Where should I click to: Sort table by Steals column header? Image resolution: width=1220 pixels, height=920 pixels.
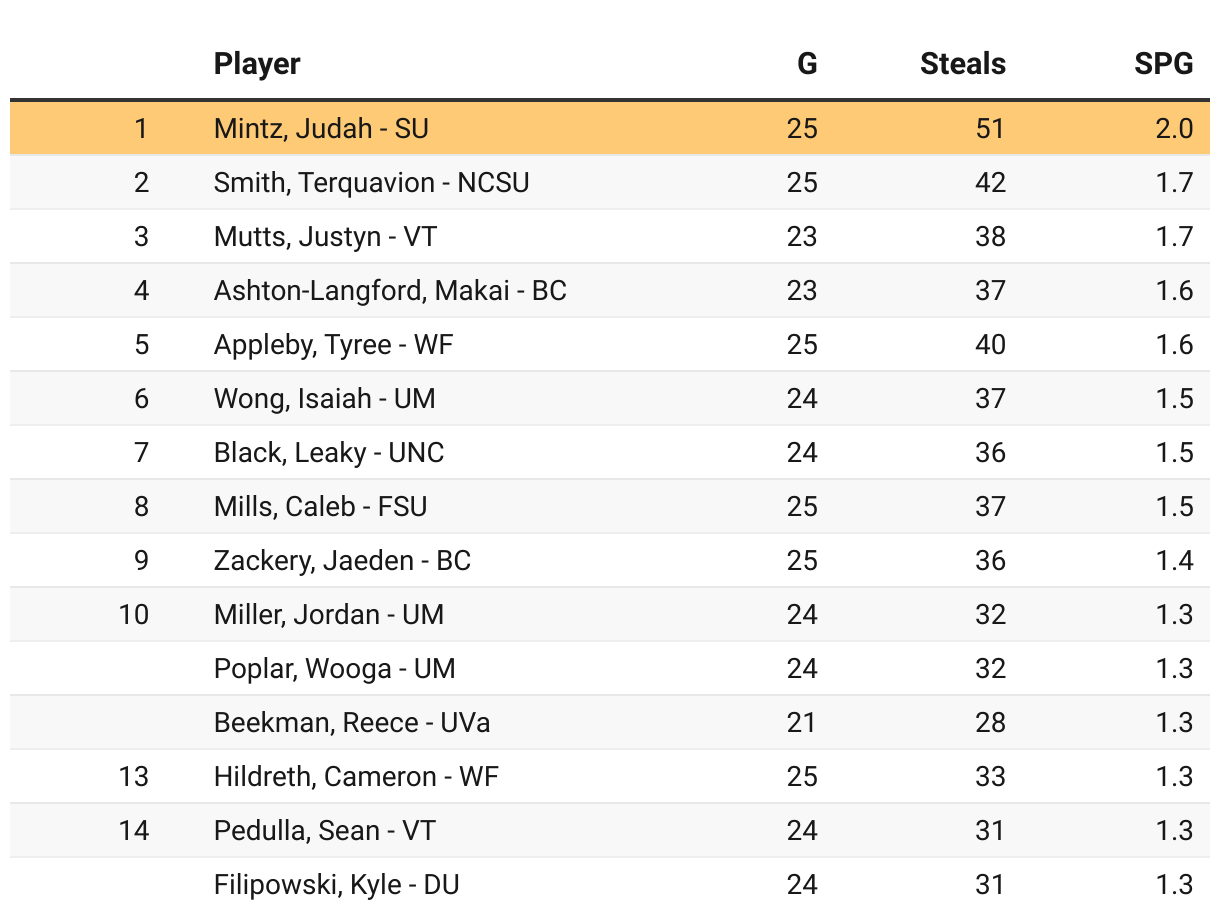pos(962,64)
